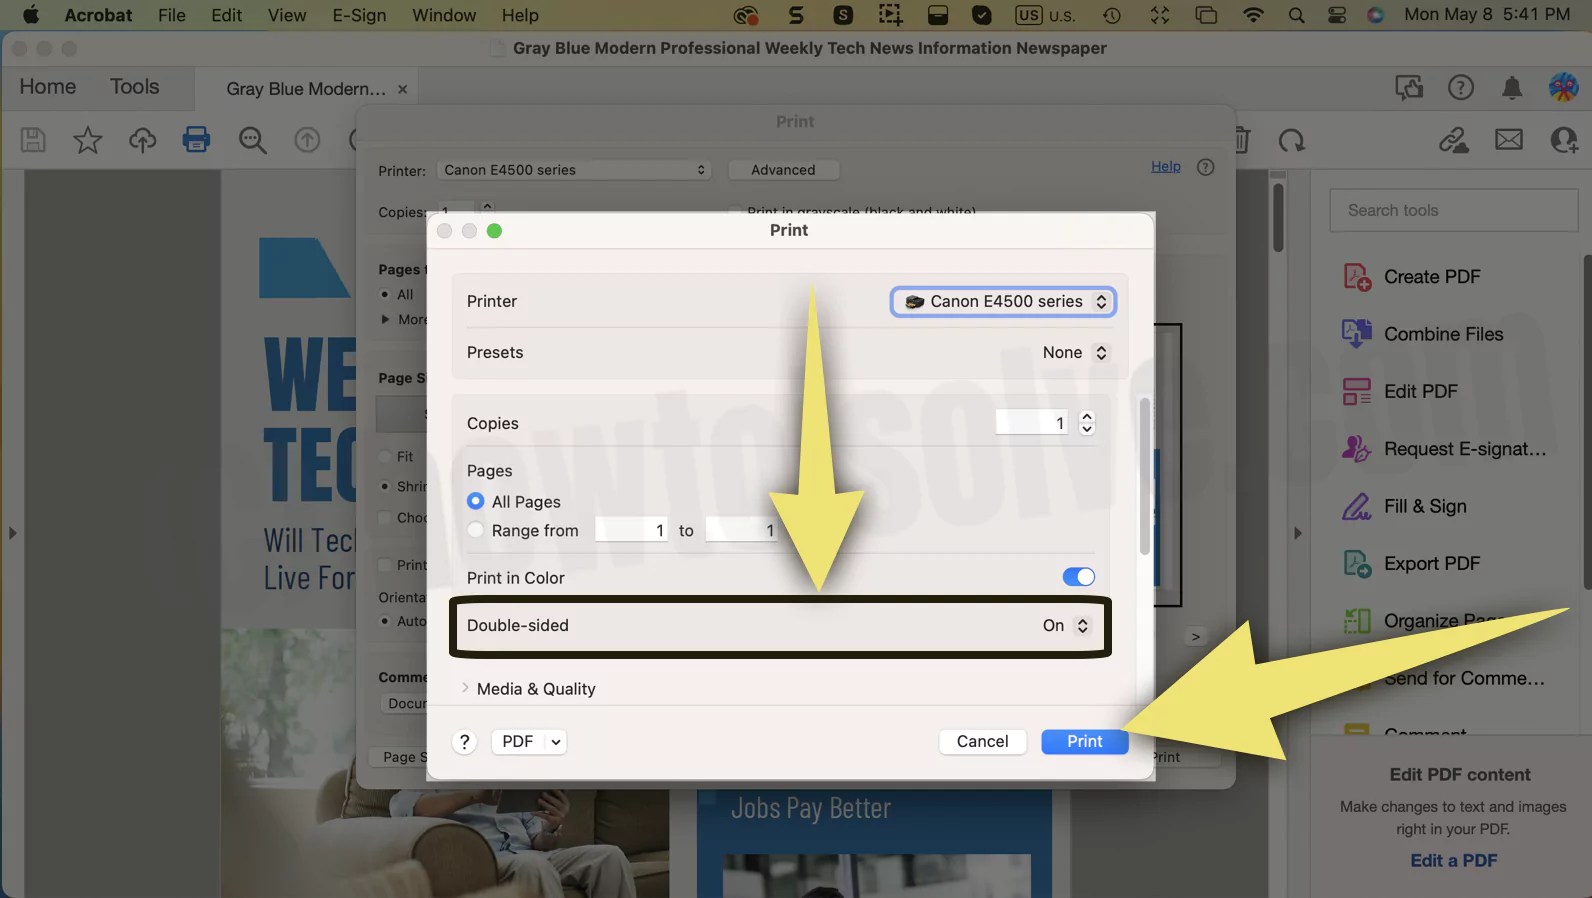The image size is (1592, 898).
Task: Expand left navigation pane arrow
Action: 12,533
